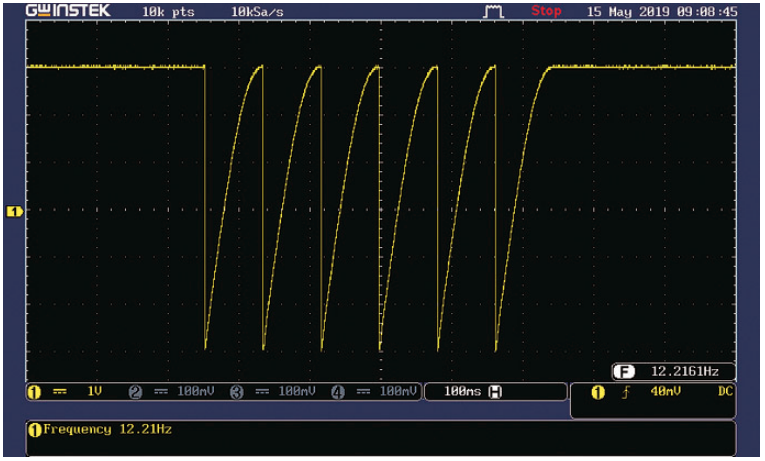Click the measurement channel 1 icon
This screenshot has width=765, height=461.
pos(35,430)
